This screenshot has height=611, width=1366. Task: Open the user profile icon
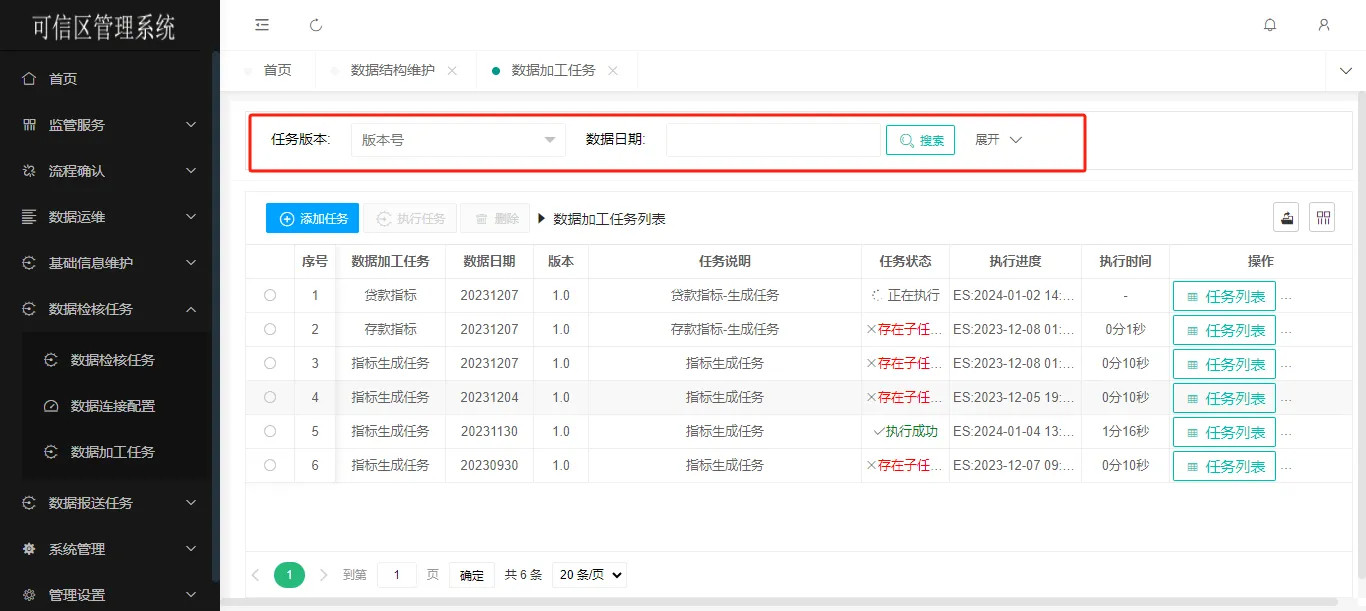pos(1324,25)
